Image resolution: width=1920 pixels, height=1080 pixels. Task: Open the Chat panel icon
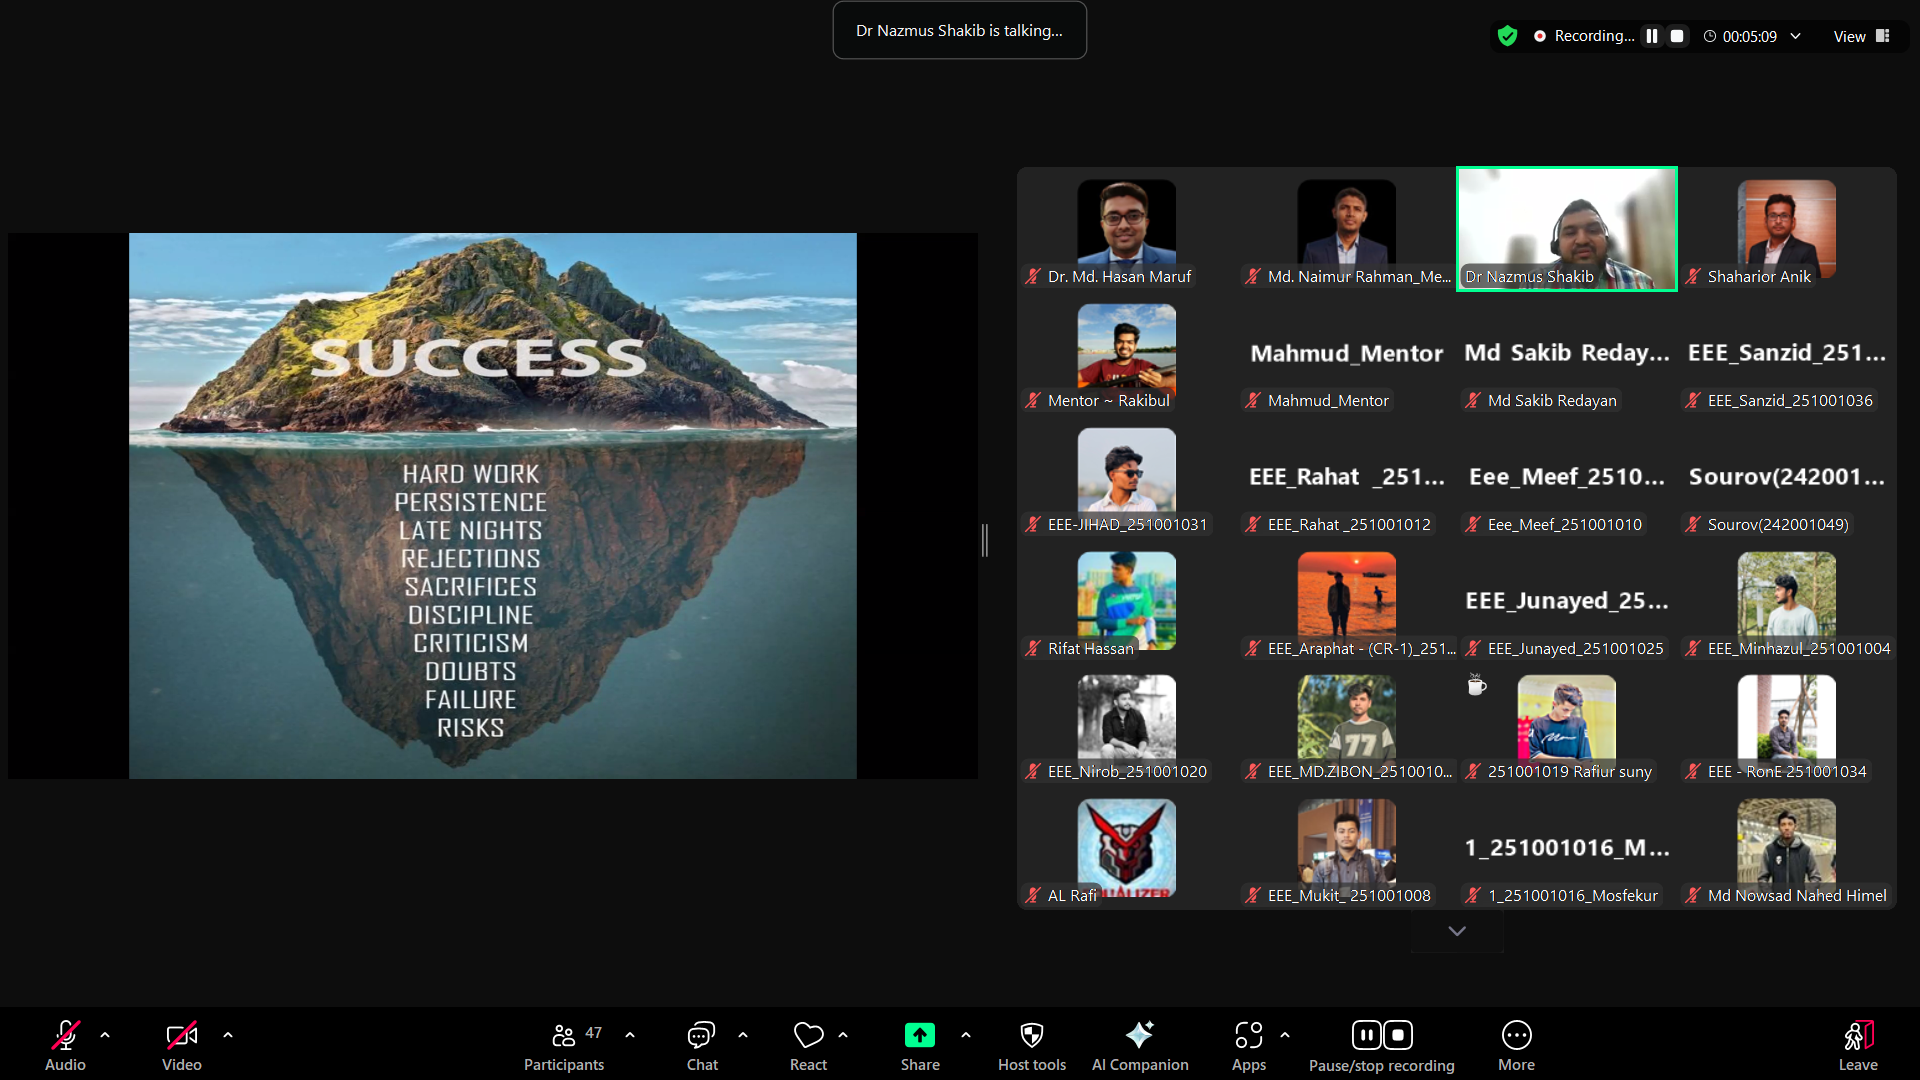[701, 1035]
